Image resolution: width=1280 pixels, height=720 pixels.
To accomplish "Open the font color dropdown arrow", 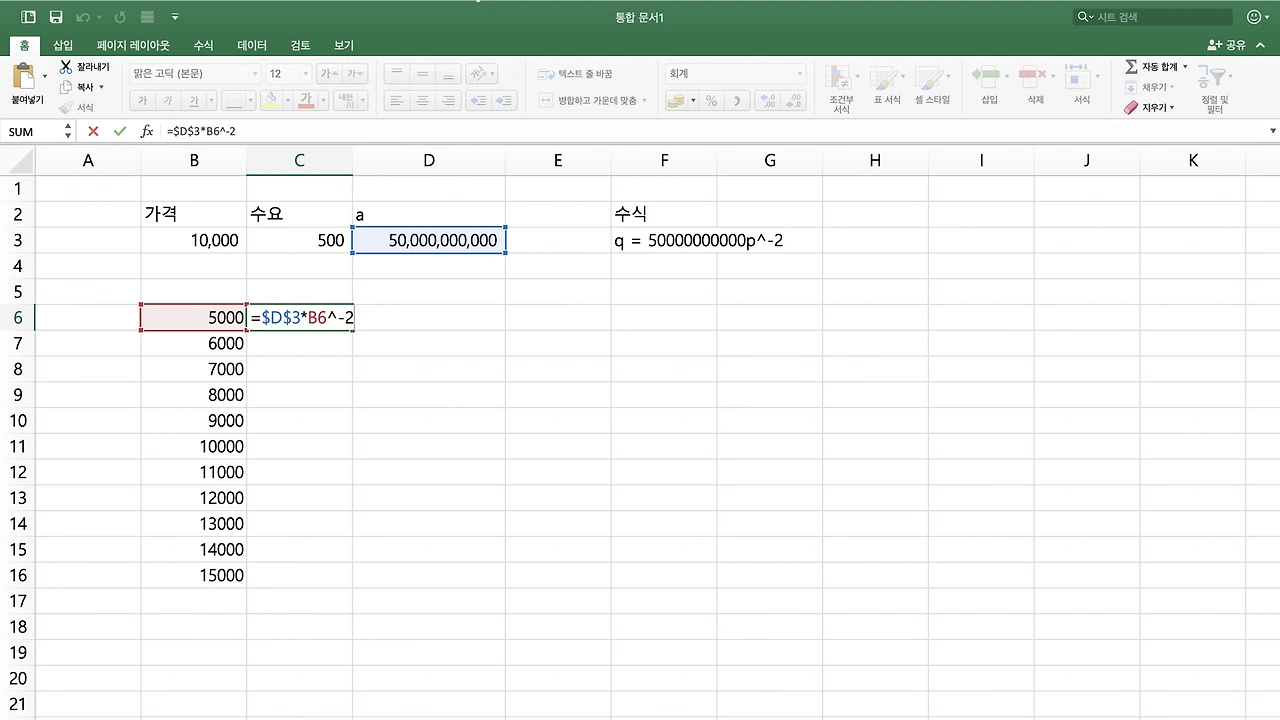I will [x=322, y=100].
